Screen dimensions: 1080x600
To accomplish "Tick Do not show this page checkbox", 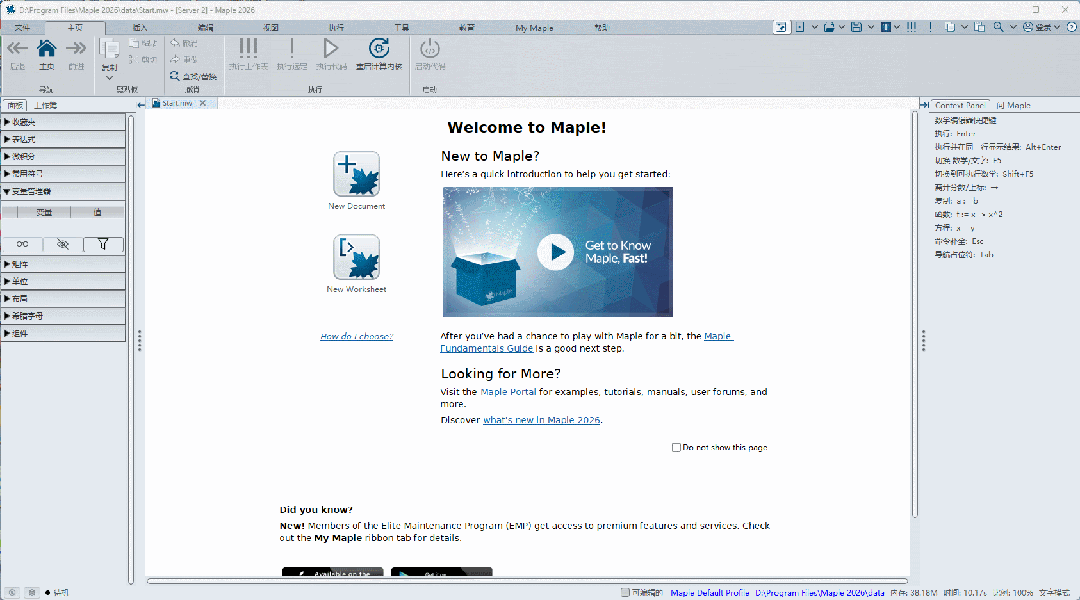I will pyautogui.click(x=676, y=447).
